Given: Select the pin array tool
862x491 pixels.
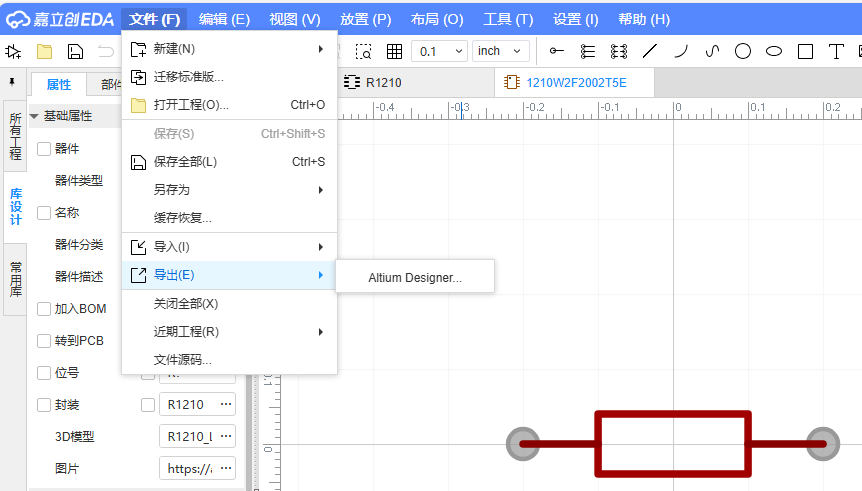Looking at the screenshot, I should [x=588, y=52].
